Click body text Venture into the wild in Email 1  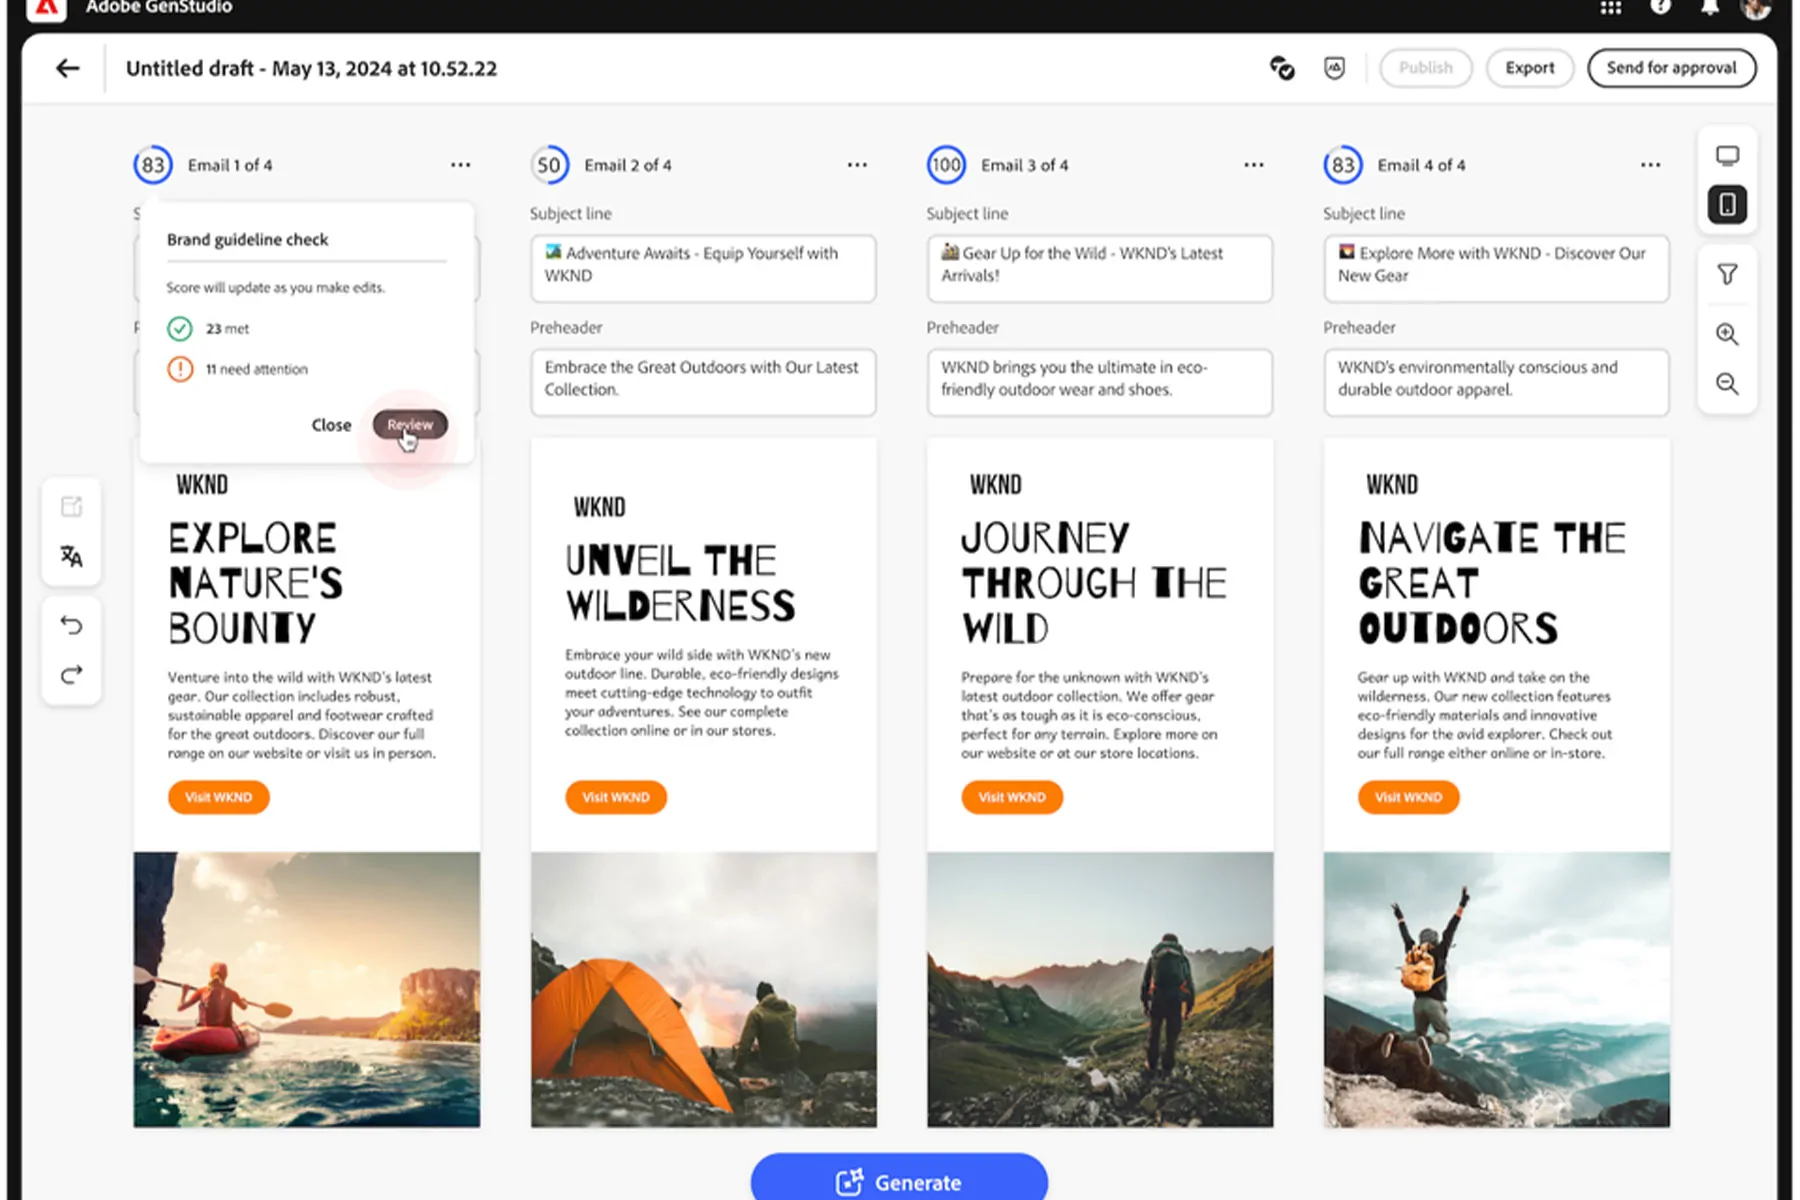pos(301,715)
